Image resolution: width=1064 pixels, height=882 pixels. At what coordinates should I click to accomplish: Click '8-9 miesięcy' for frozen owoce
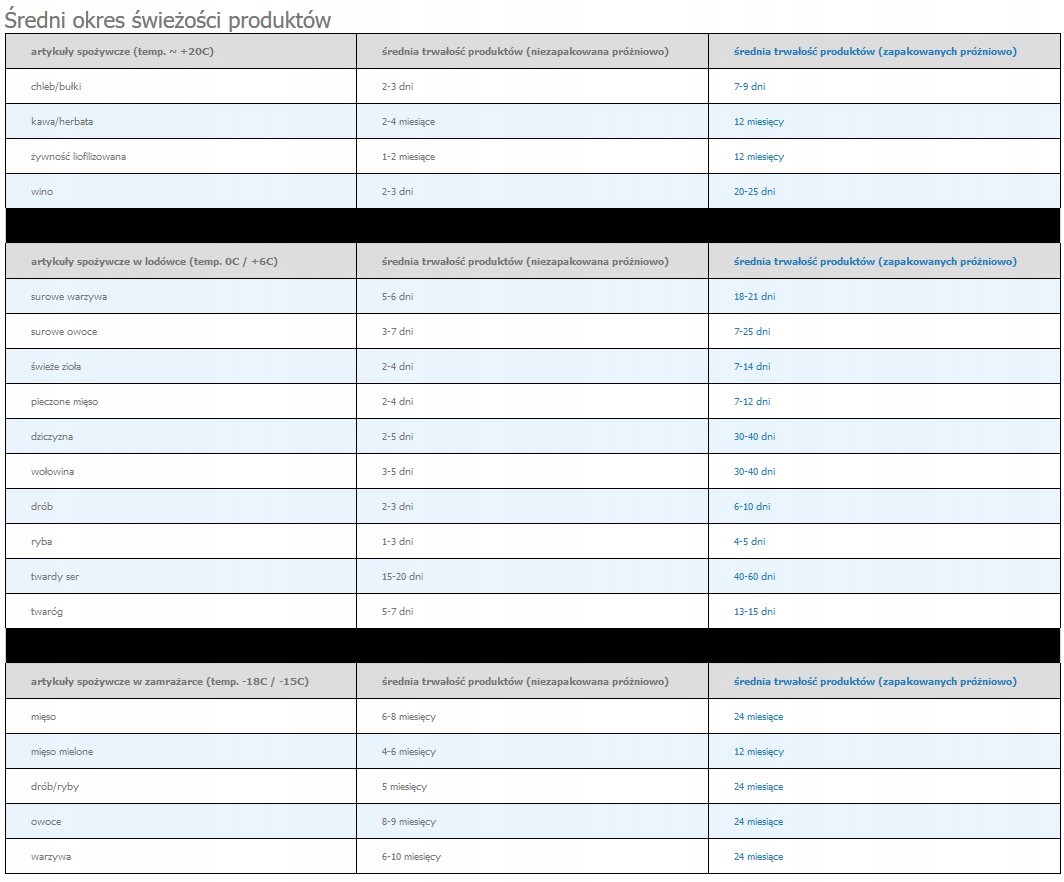(408, 822)
